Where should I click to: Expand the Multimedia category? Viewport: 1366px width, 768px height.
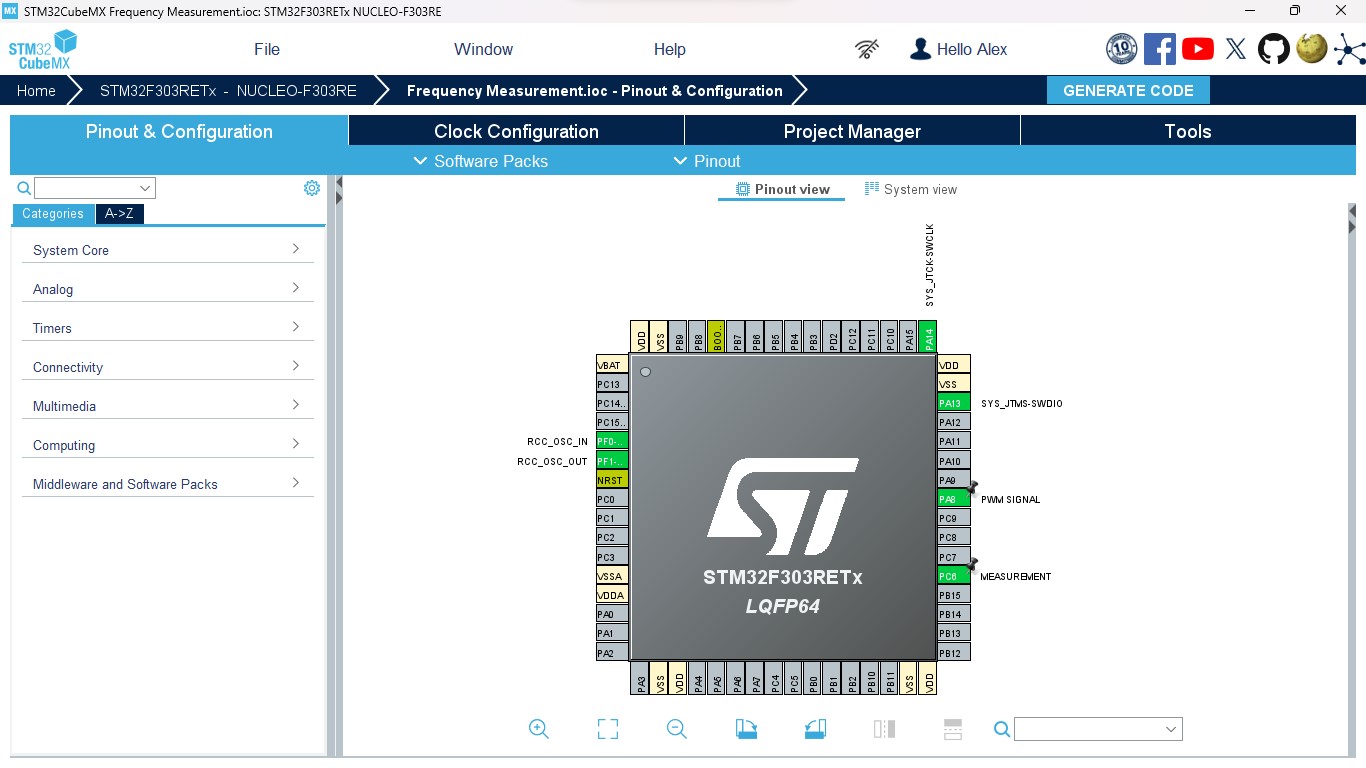(x=167, y=406)
